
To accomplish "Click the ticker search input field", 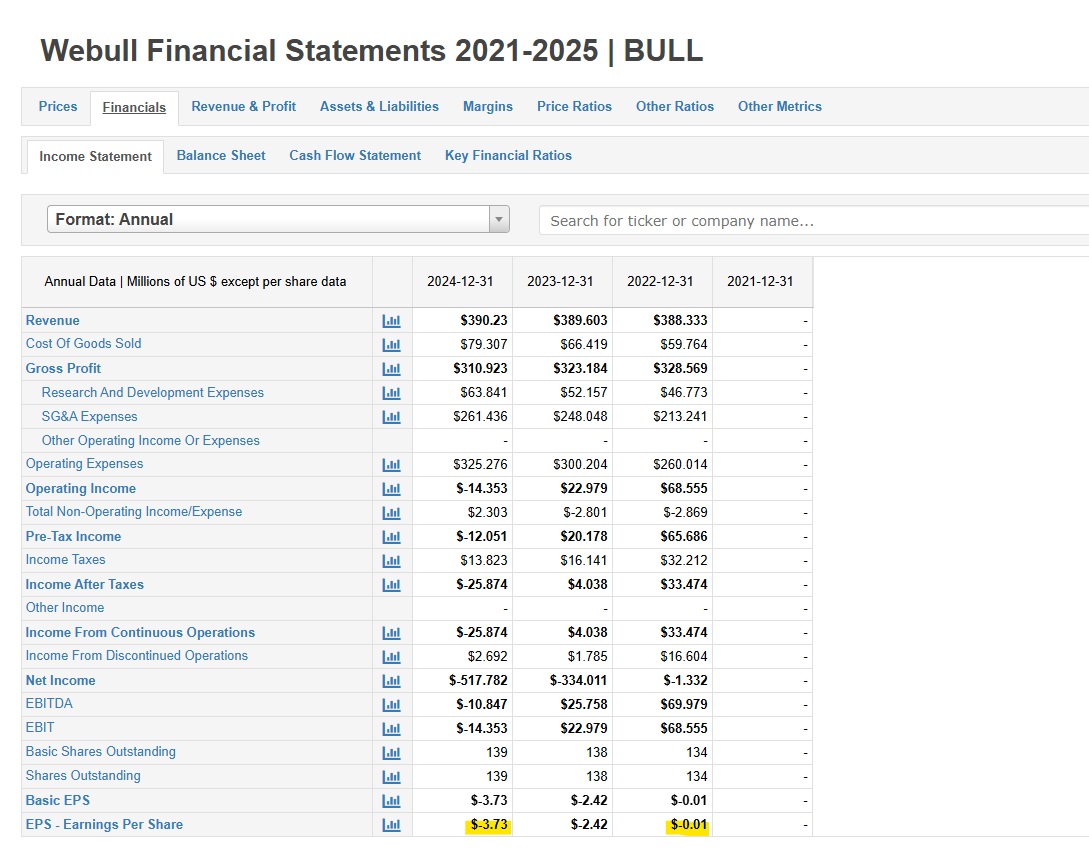I will pos(814,220).
